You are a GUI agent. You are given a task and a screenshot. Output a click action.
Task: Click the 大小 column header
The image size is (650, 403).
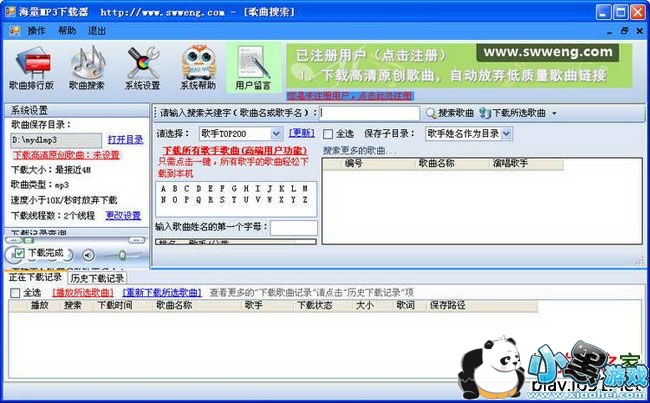[x=365, y=306]
